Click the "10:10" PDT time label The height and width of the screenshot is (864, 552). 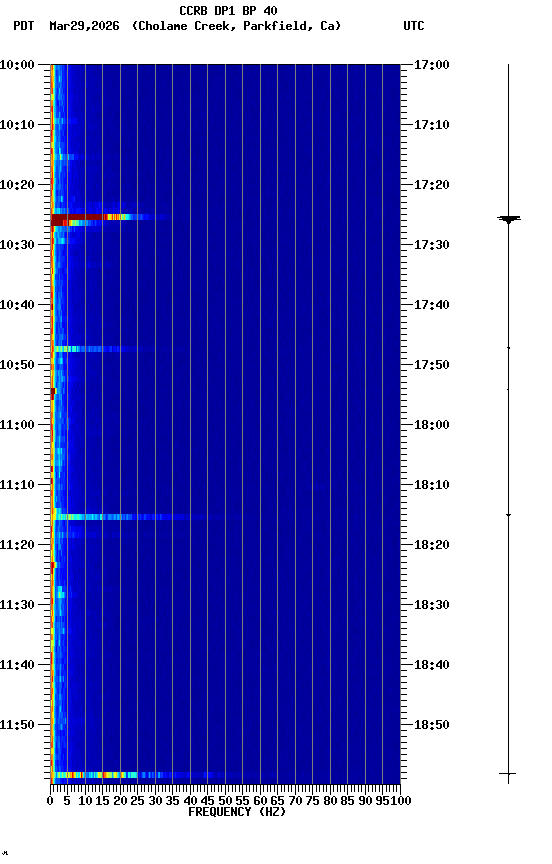17,125
